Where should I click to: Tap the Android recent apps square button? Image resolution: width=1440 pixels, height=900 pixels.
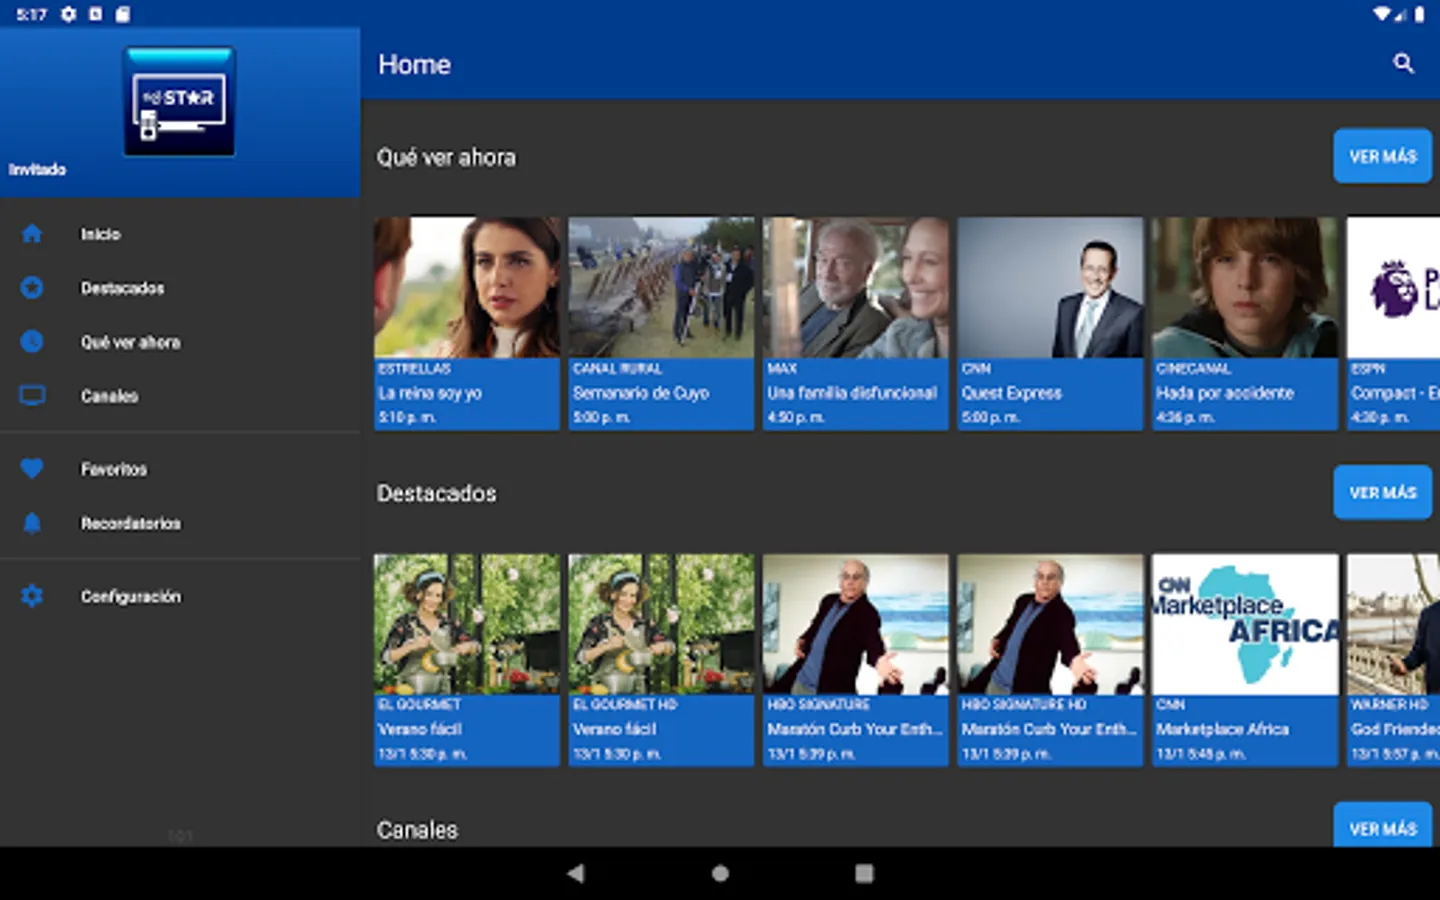[x=865, y=873]
